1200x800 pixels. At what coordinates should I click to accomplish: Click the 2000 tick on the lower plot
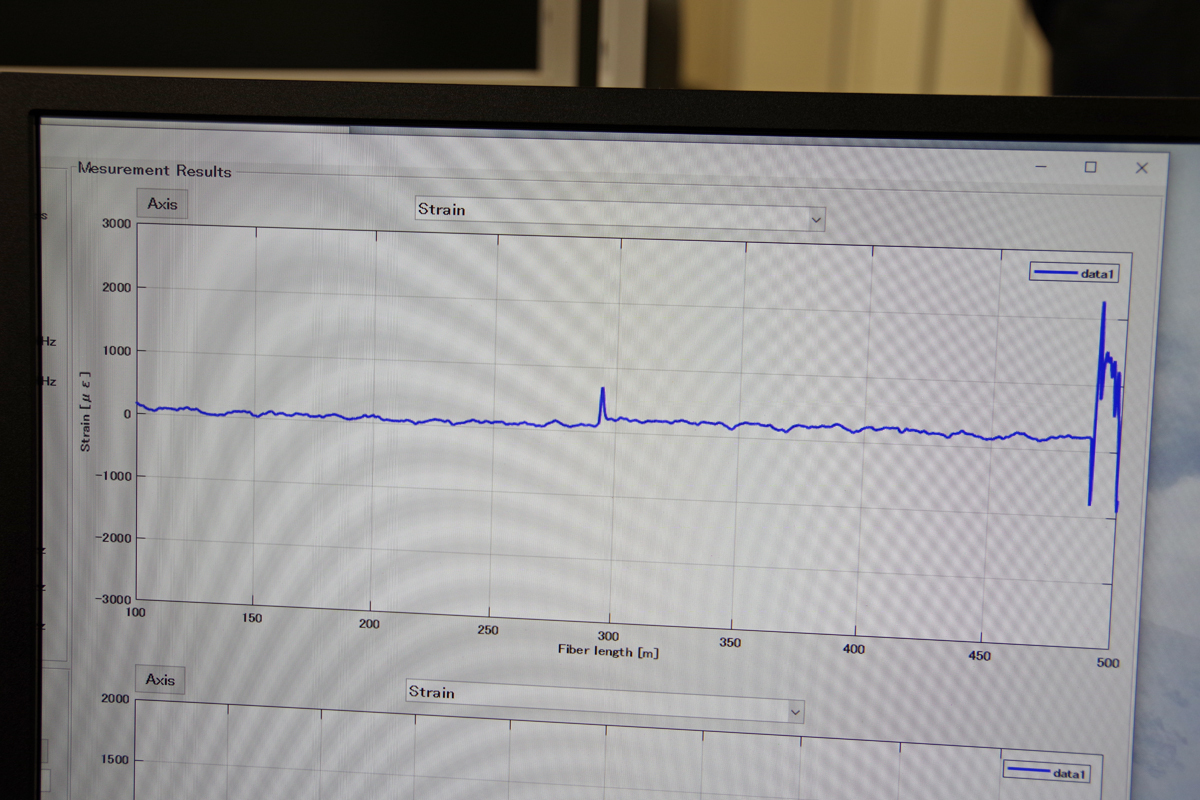(116, 698)
